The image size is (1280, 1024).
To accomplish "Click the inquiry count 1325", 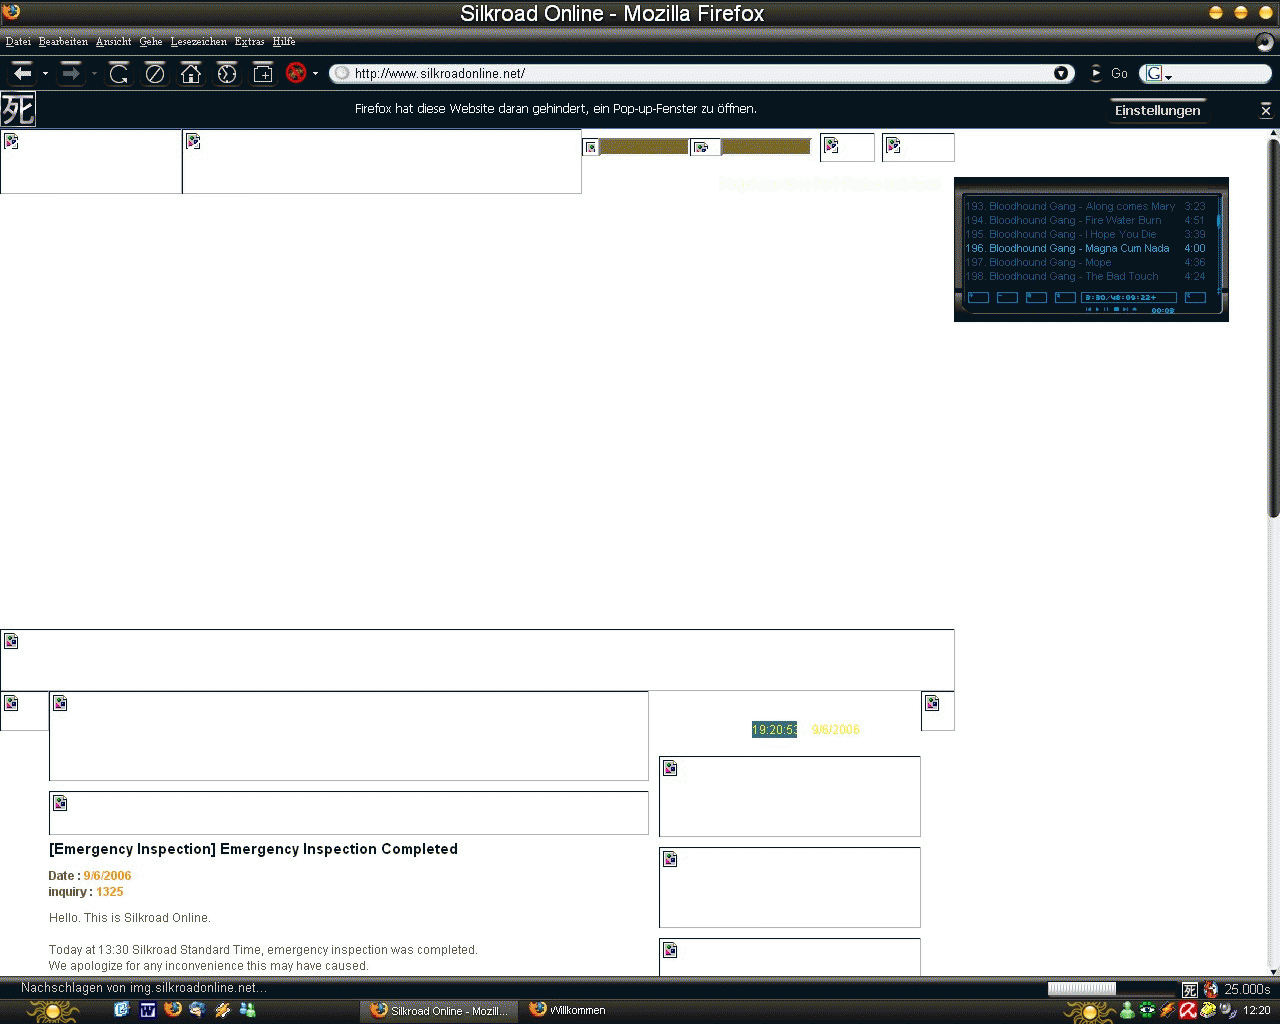I will tap(110, 892).
